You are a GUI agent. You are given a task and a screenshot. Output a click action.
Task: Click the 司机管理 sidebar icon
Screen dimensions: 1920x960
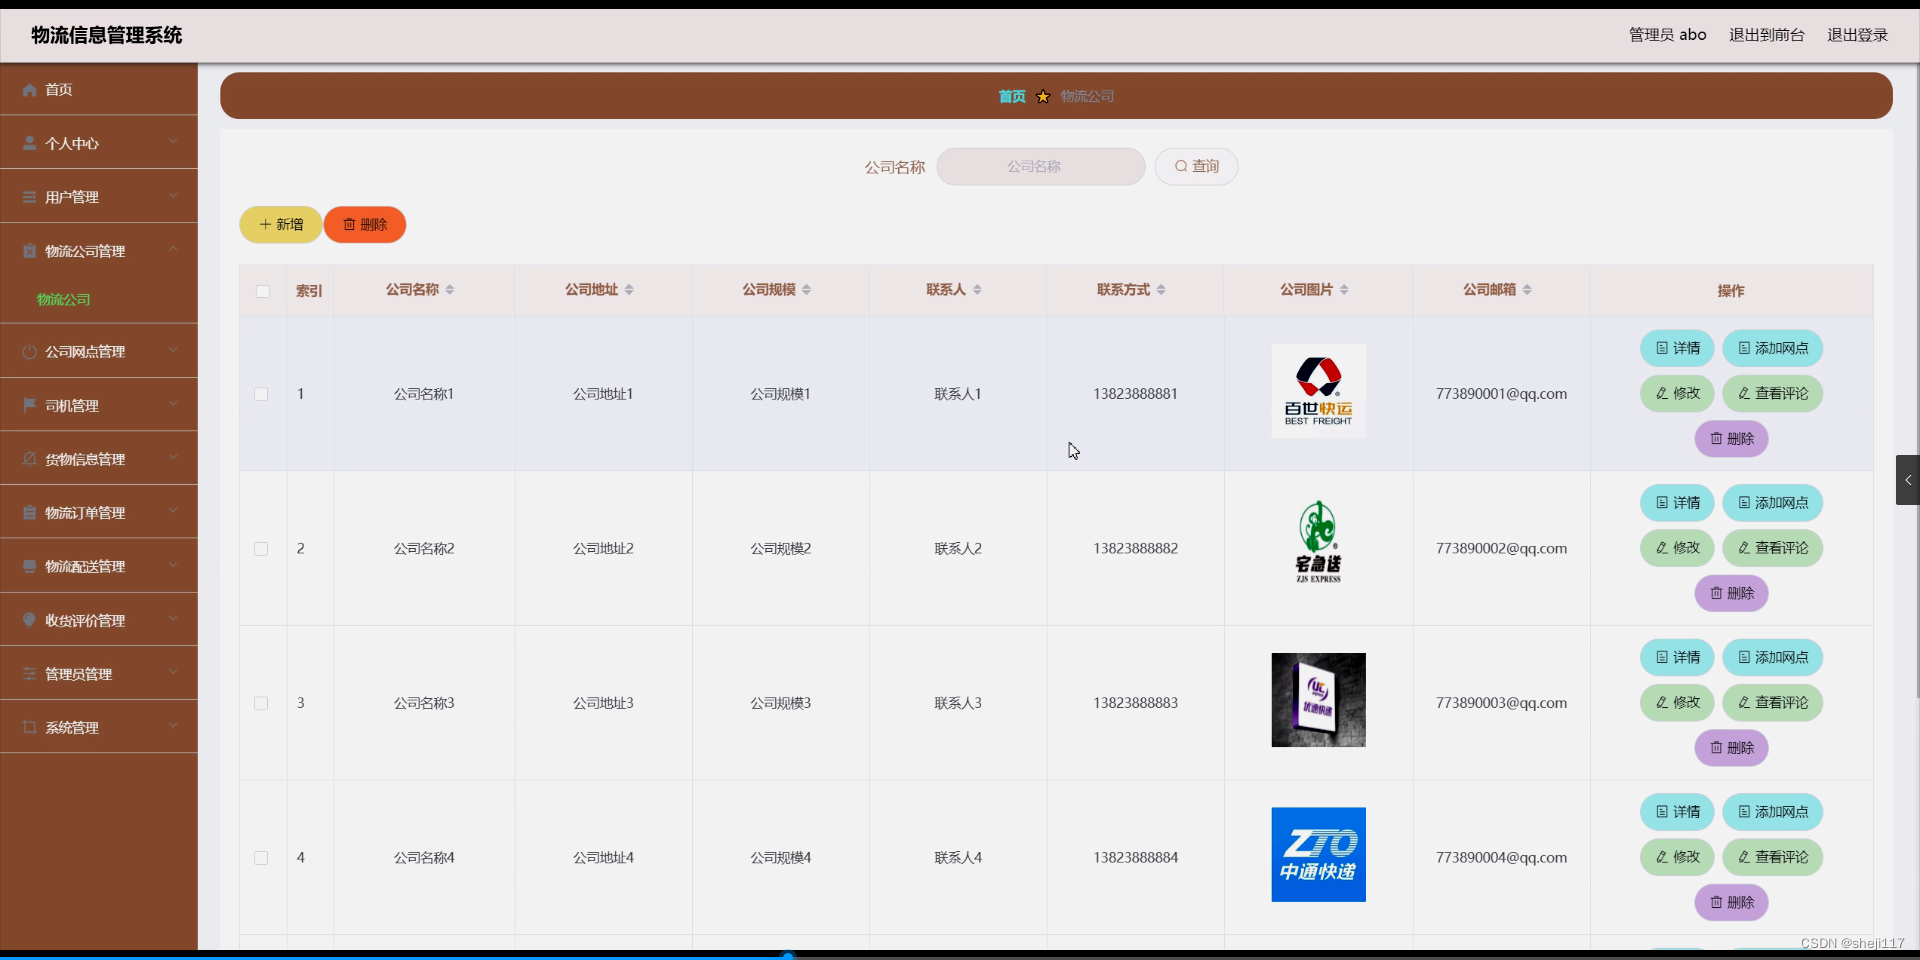[x=28, y=405]
